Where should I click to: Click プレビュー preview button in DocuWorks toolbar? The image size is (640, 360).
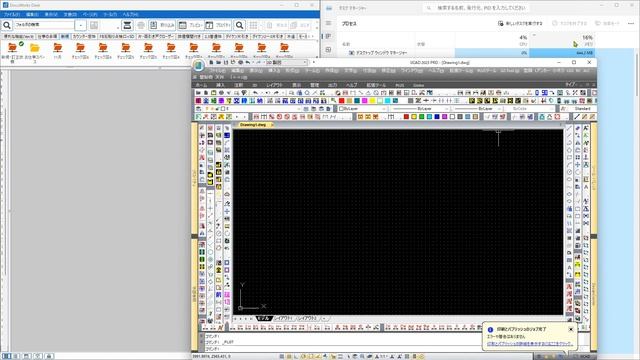click(x=191, y=25)
